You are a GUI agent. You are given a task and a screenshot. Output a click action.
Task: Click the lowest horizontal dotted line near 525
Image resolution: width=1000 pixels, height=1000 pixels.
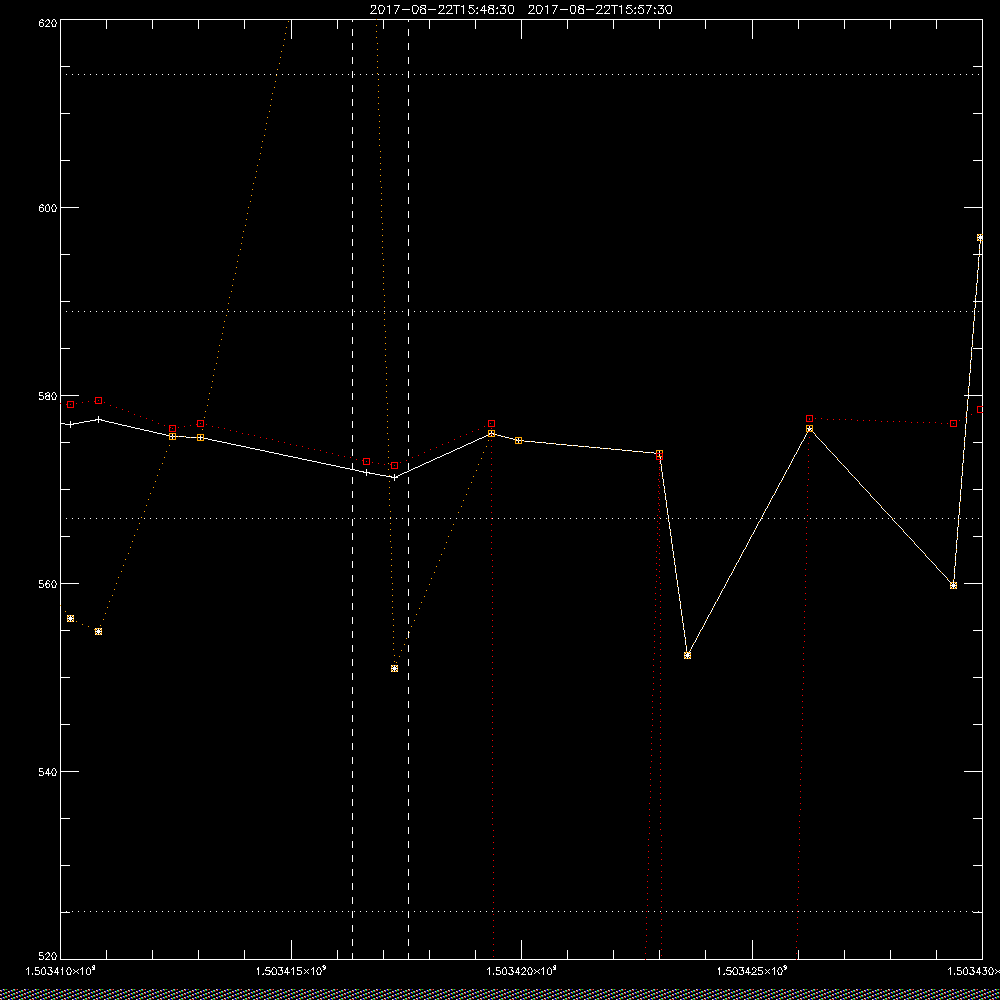tap(521, 911)
